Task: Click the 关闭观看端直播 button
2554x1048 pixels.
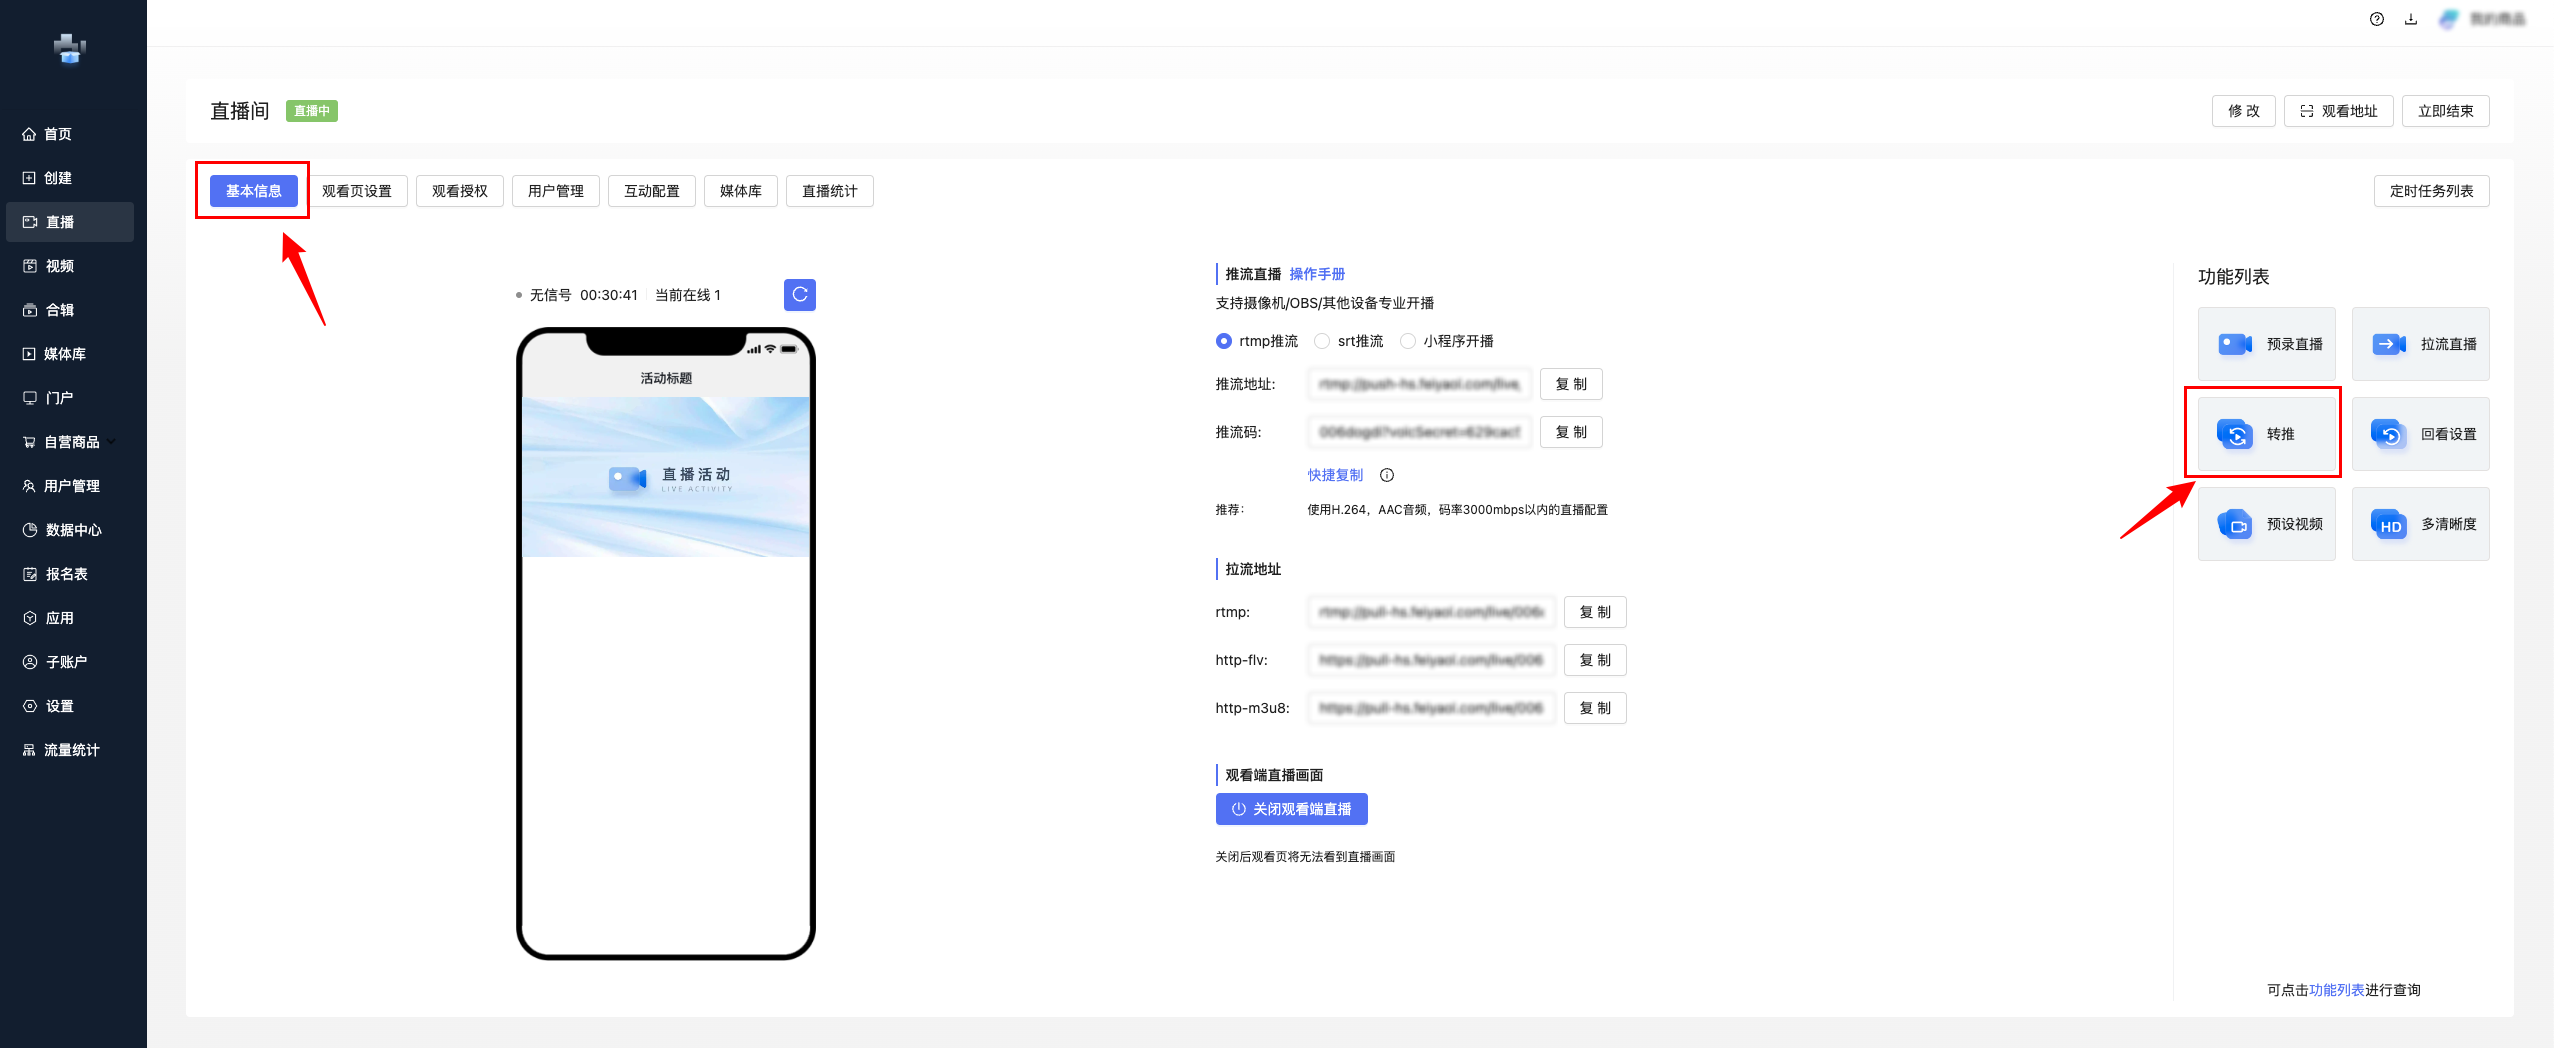Action: (1291, 809)
